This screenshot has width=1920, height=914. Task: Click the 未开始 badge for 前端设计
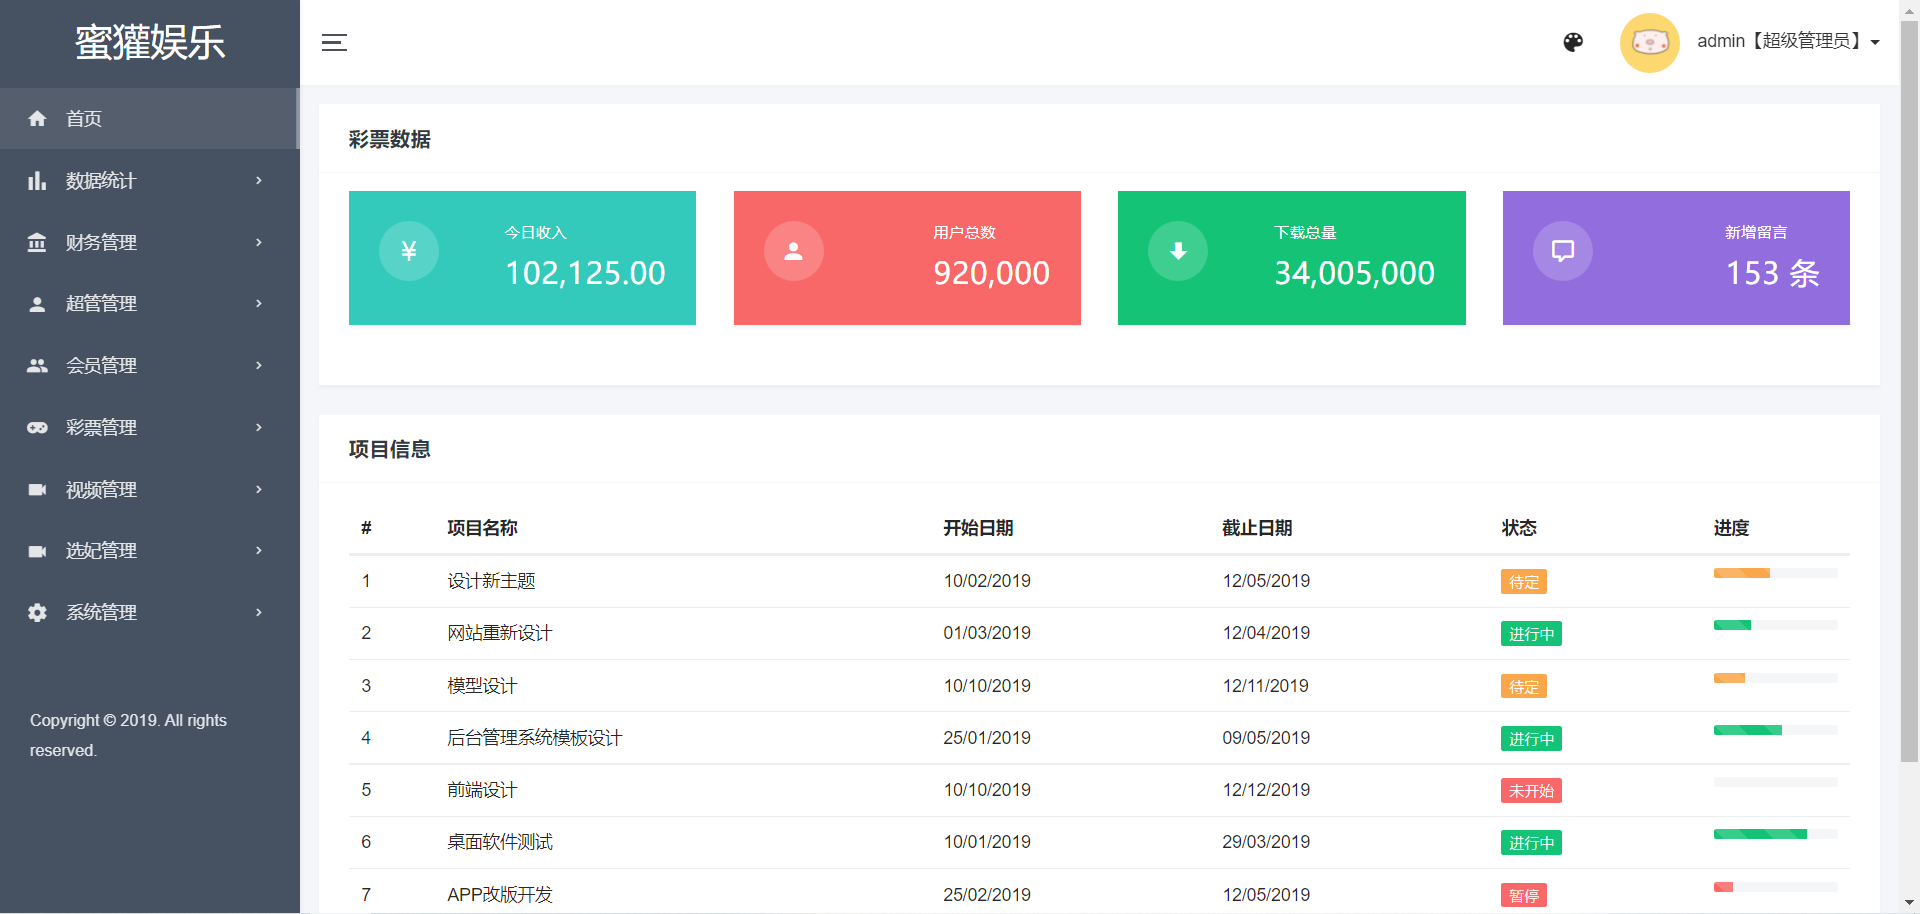tap(1530, 791)
